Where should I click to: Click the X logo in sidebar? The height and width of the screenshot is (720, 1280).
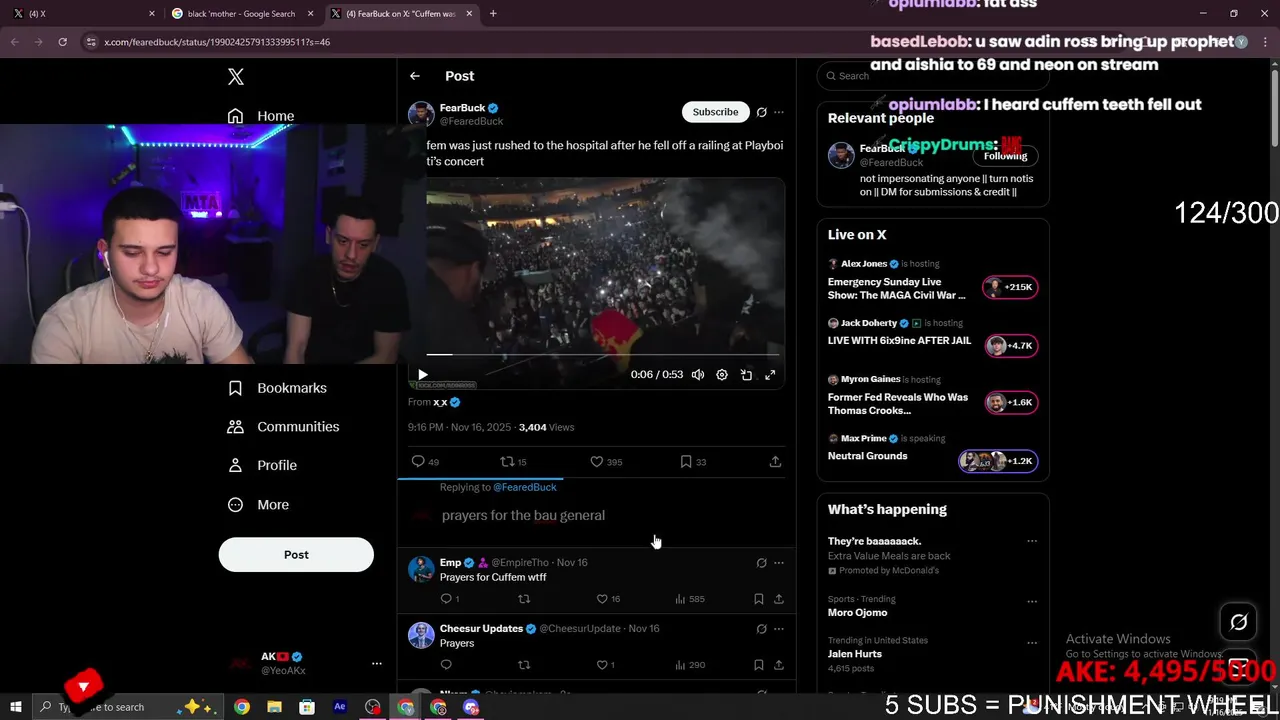236,77
